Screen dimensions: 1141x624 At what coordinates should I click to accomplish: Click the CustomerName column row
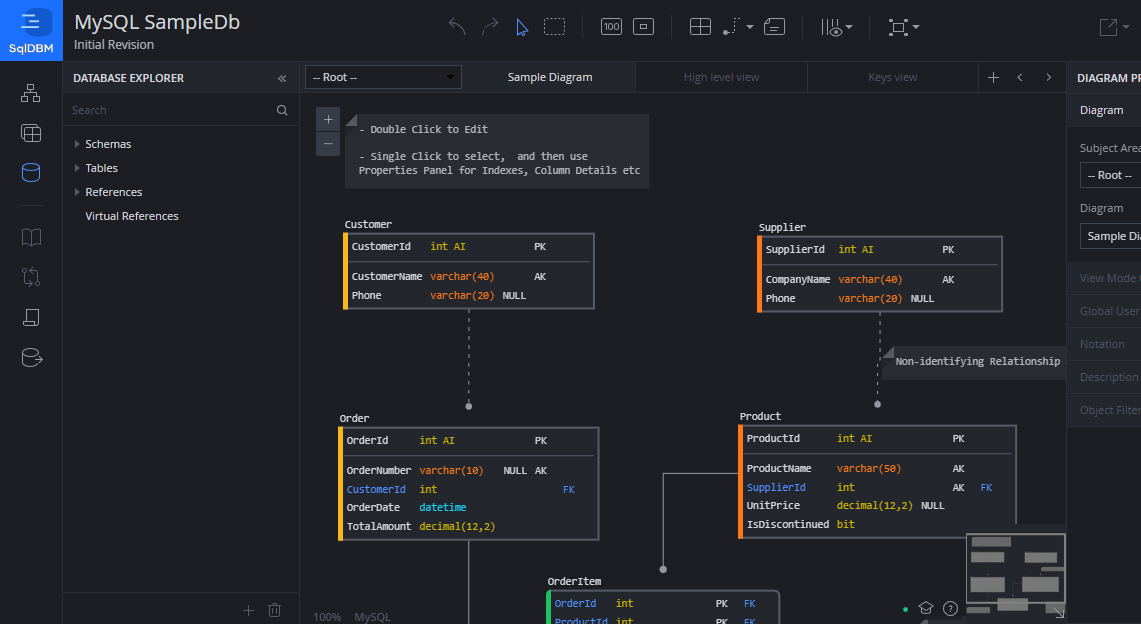coord(470,276)
